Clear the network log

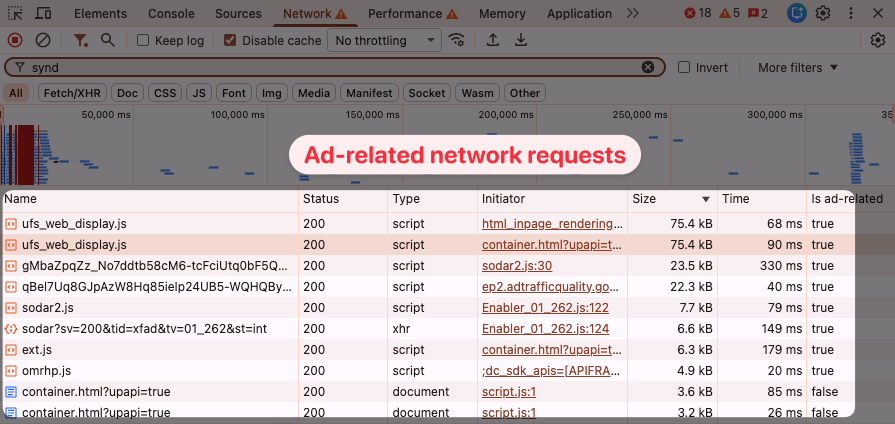(43, 40)
